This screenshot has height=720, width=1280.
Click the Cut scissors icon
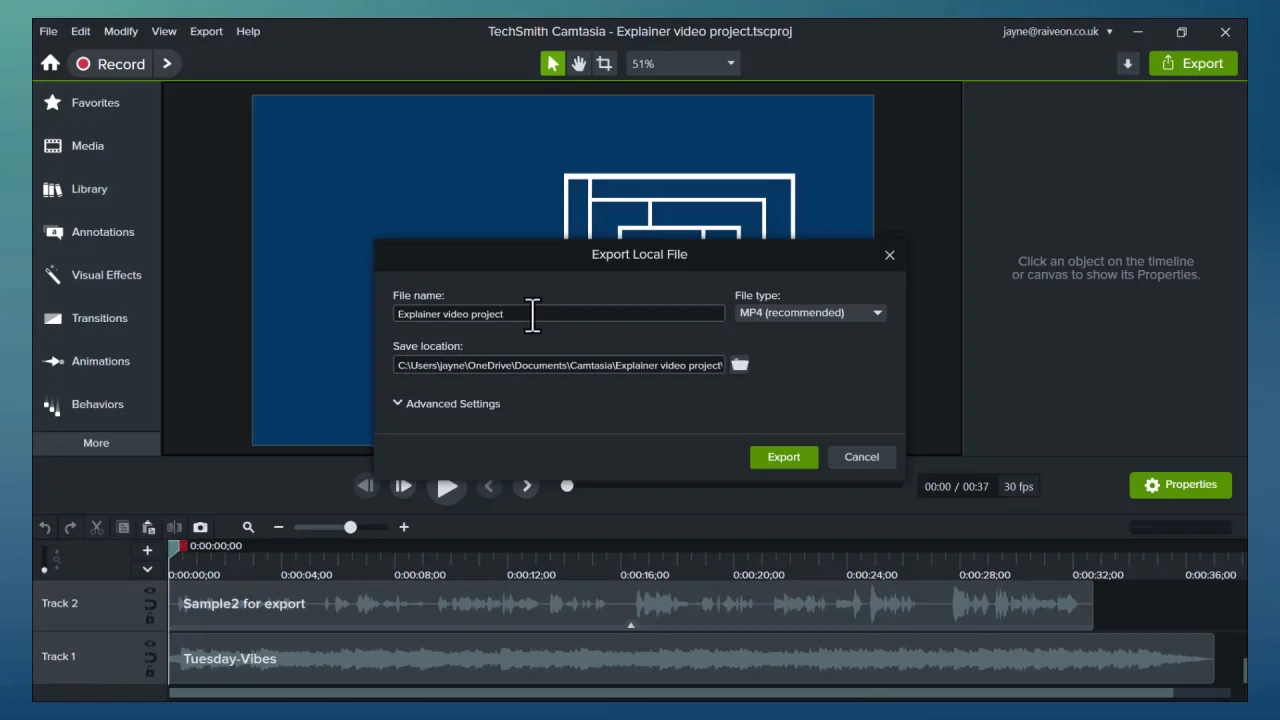coord(97,527)
